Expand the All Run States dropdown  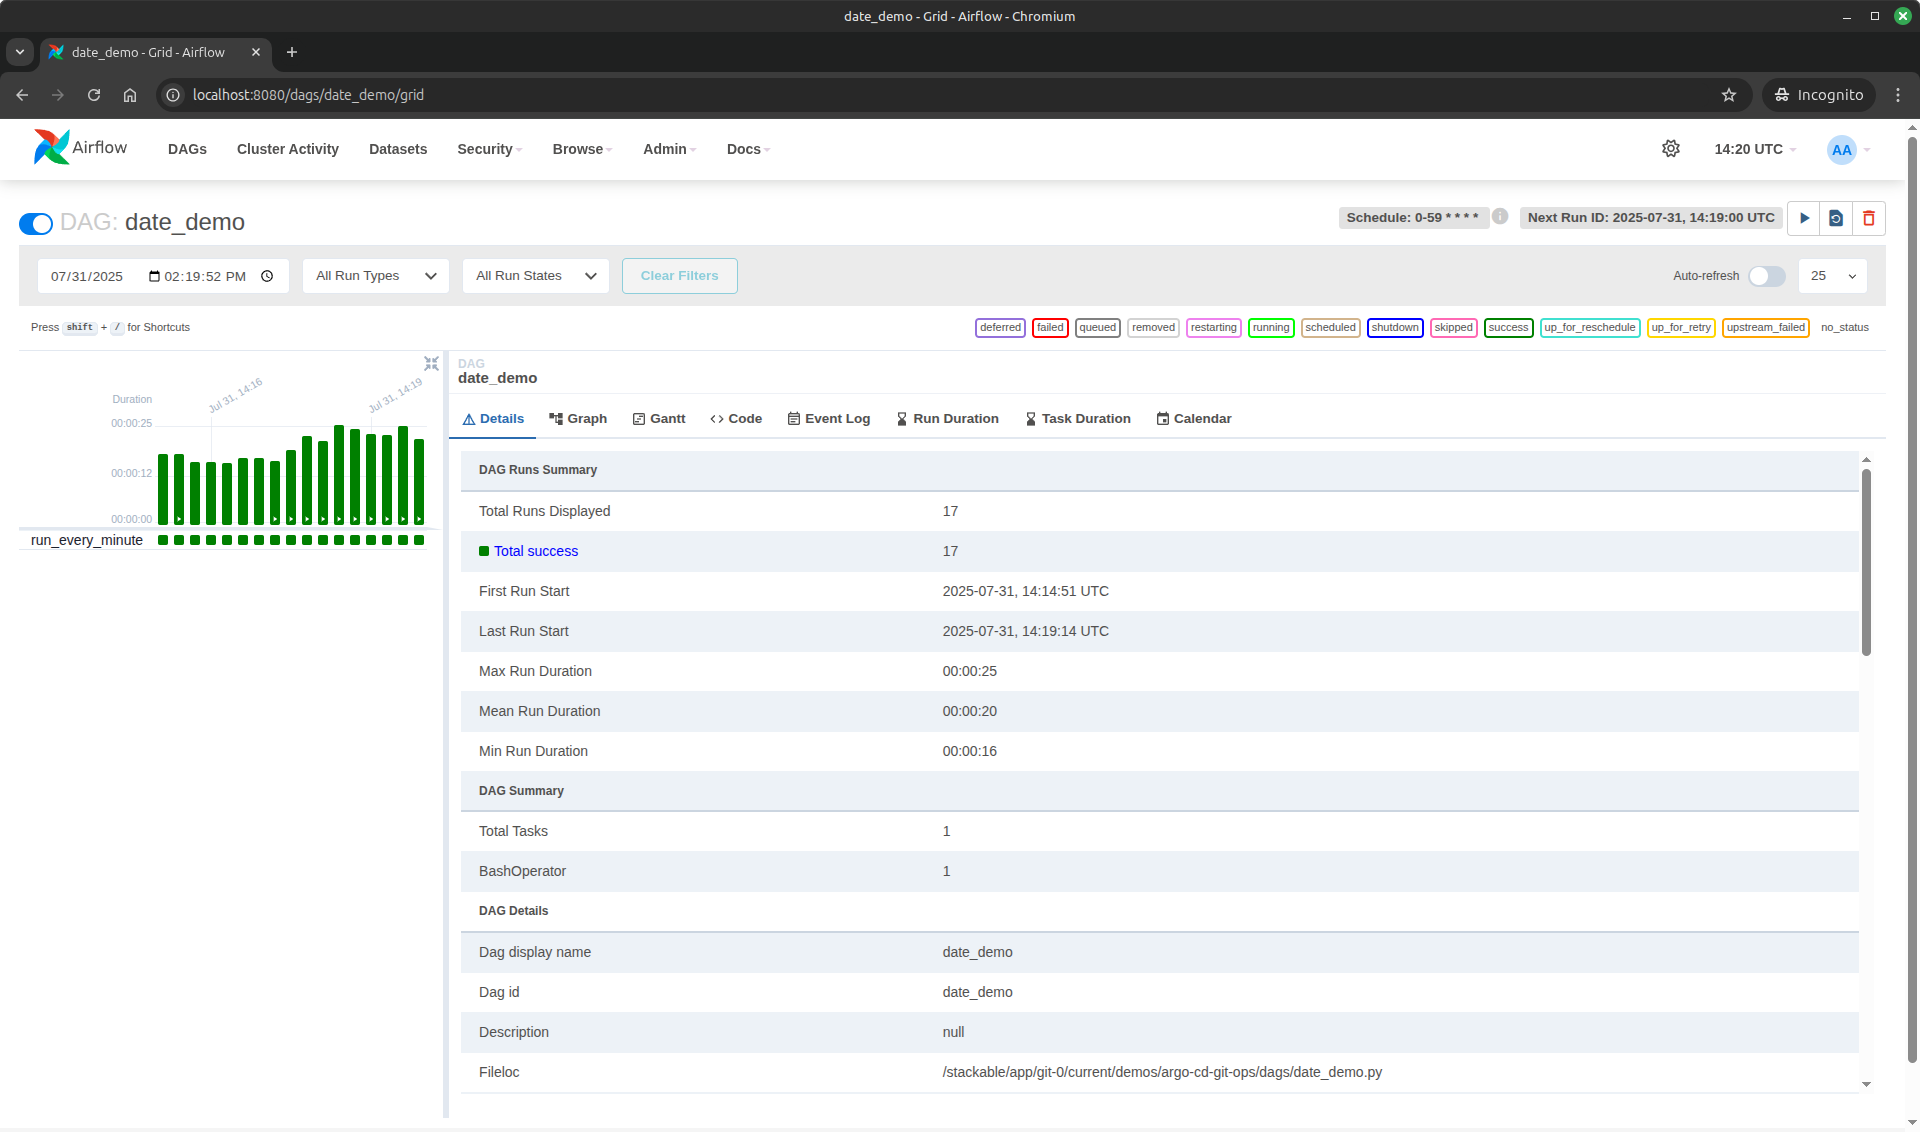[x=536, y=276]
